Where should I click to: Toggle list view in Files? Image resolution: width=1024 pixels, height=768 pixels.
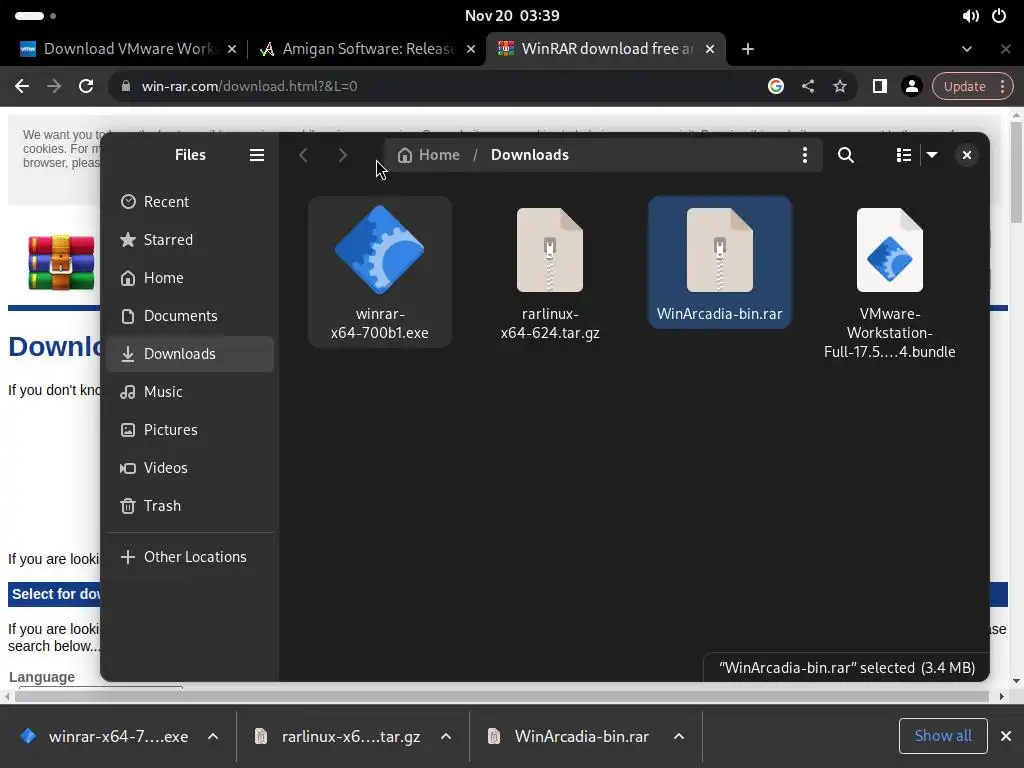pos(904,155)
